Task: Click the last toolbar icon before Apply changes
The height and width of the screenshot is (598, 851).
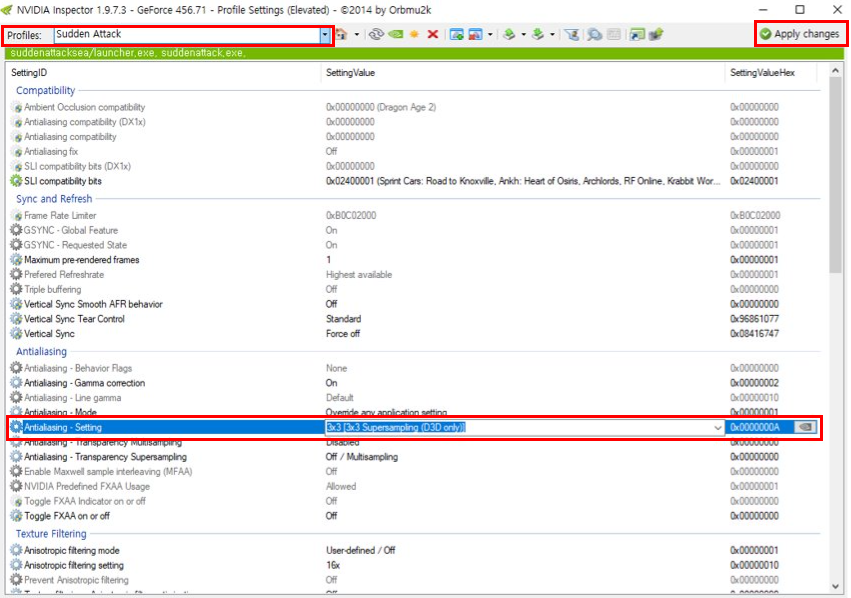Action: tap(656, 34)
